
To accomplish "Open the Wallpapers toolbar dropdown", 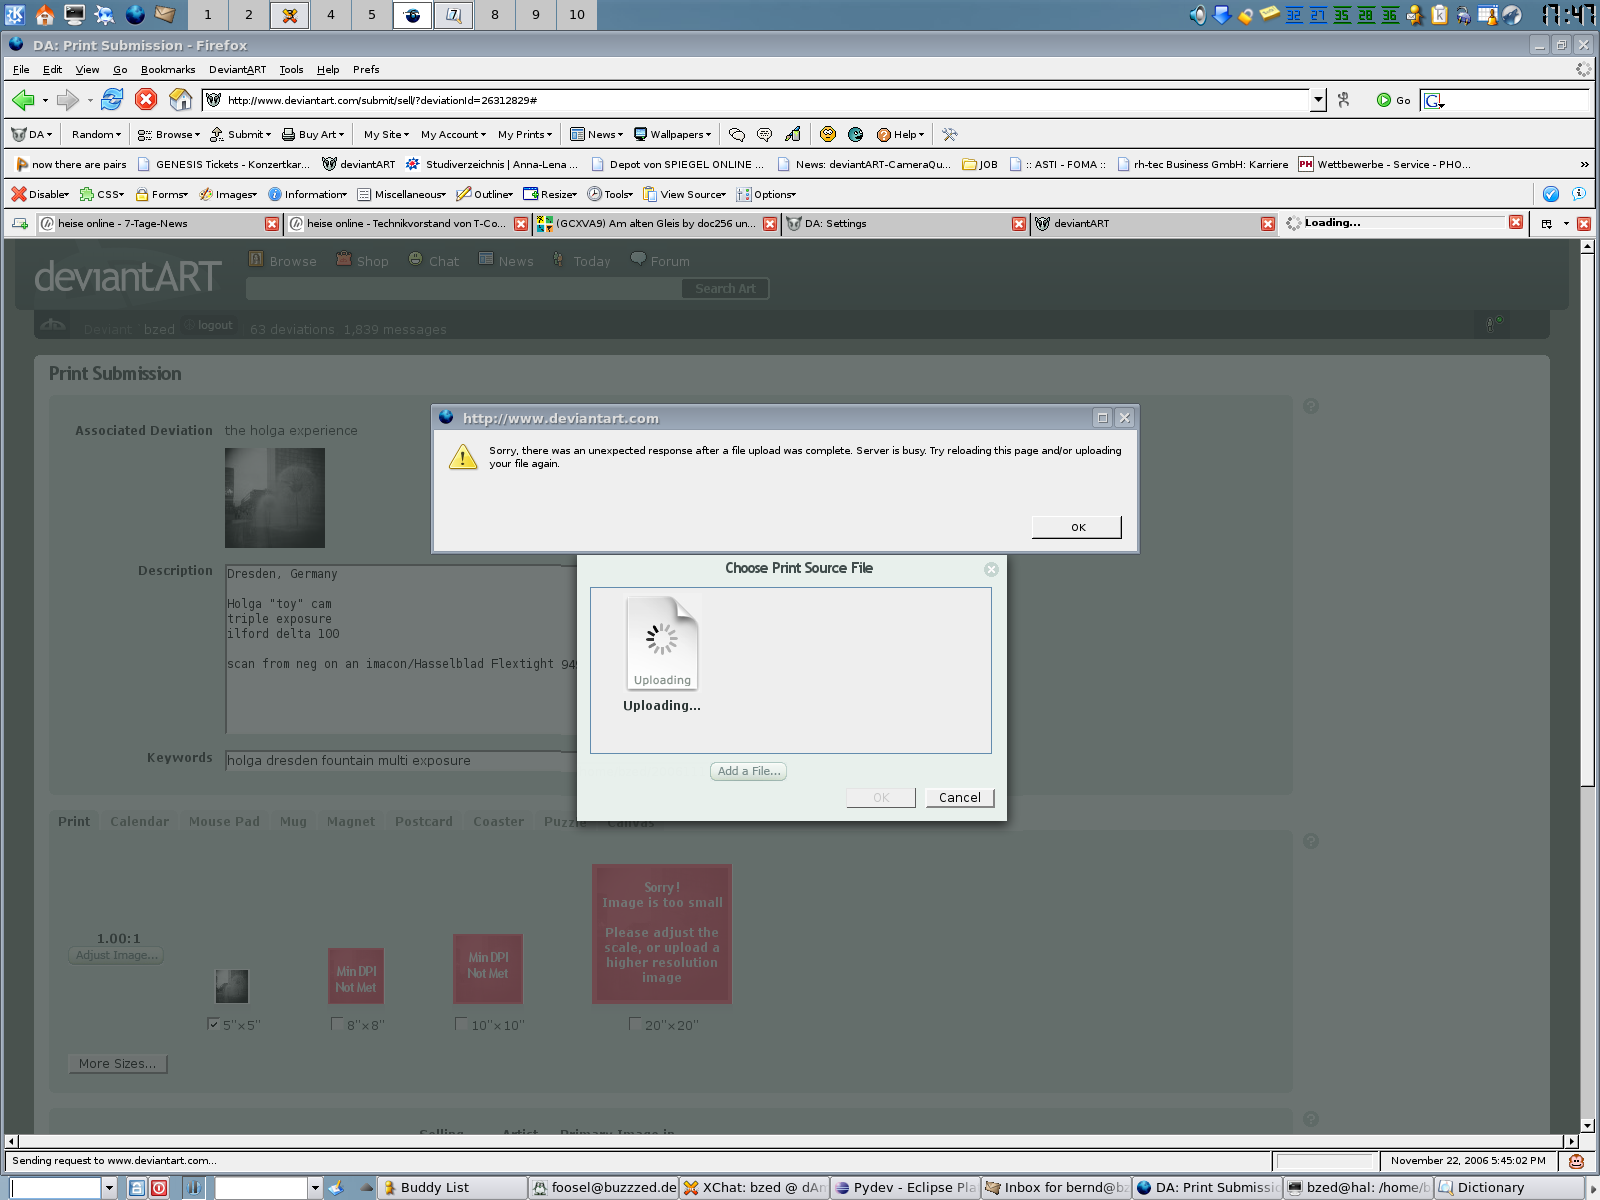I will [672, 134].
